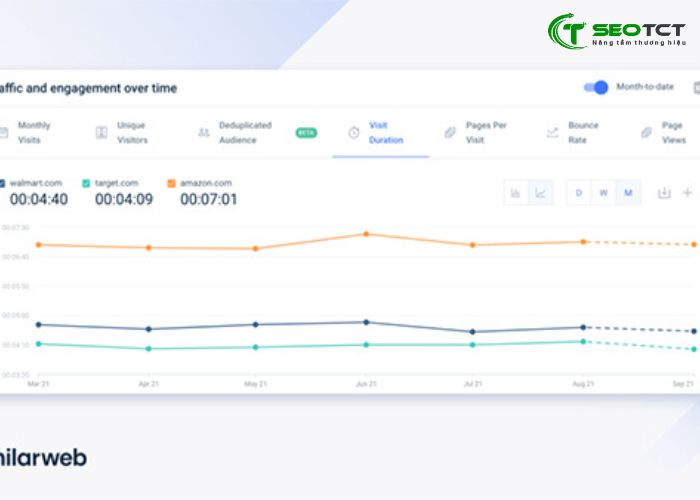Click the amazon.com 00:07:01 value
The image size is (700, 500).
click(209, 199)
